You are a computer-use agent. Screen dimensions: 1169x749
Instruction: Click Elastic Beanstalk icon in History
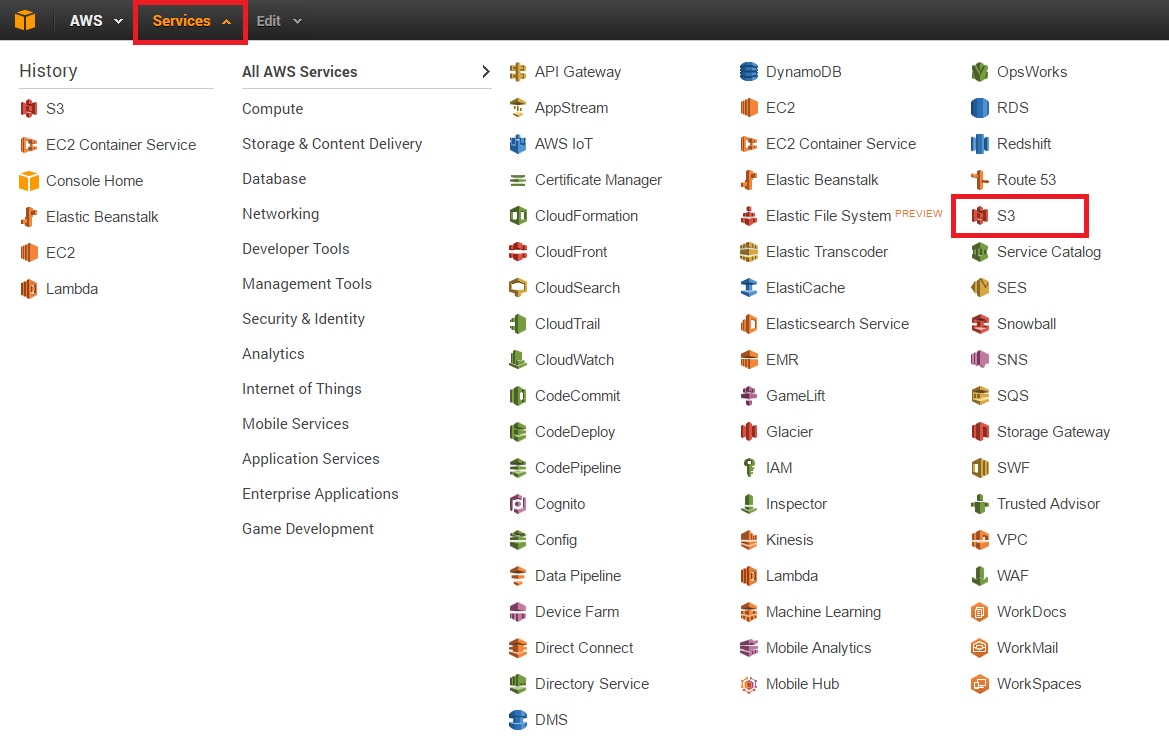tap(28, 217)
